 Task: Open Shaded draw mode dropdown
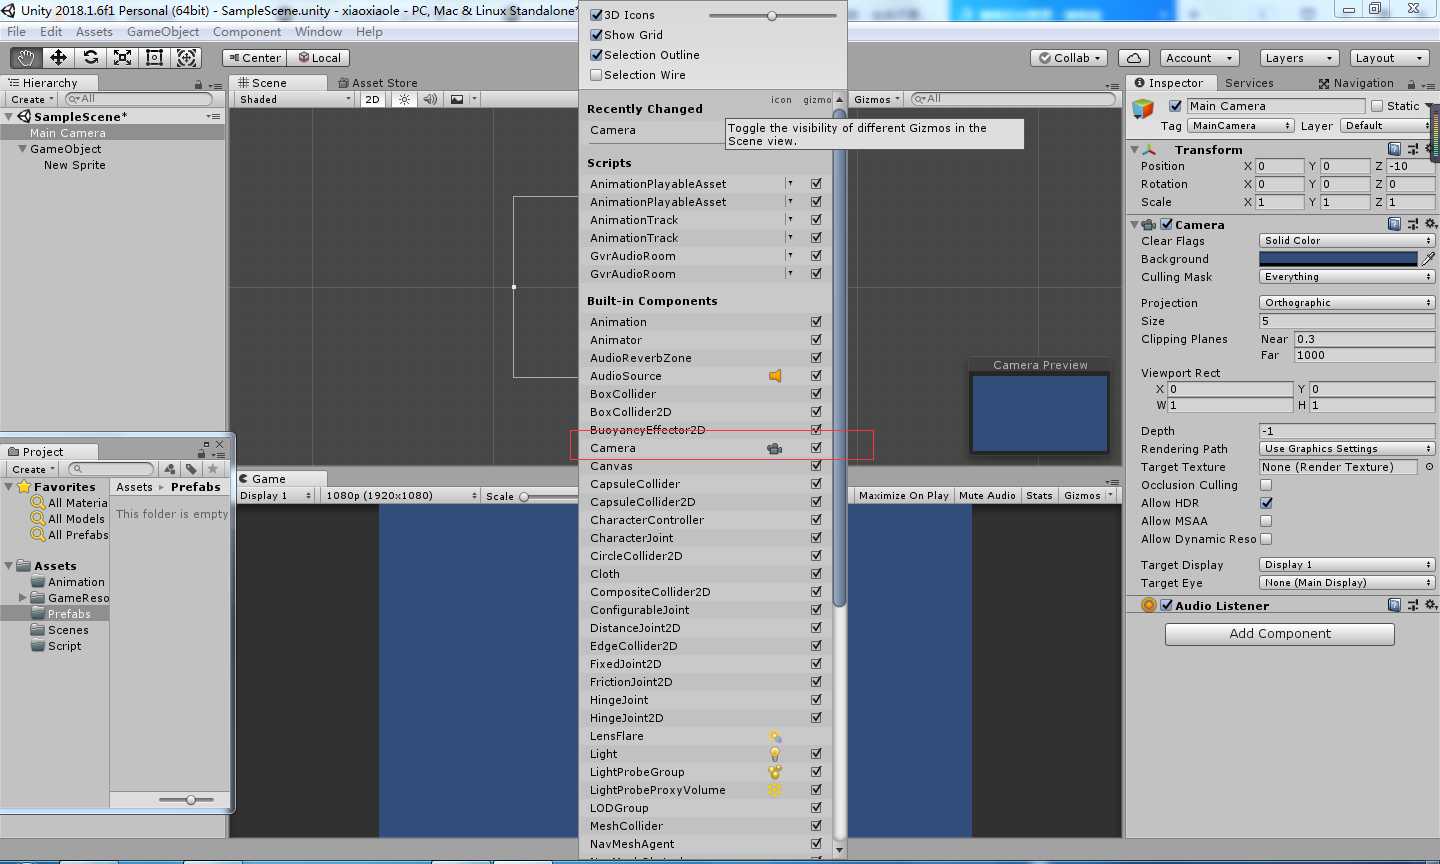[295, 99]
